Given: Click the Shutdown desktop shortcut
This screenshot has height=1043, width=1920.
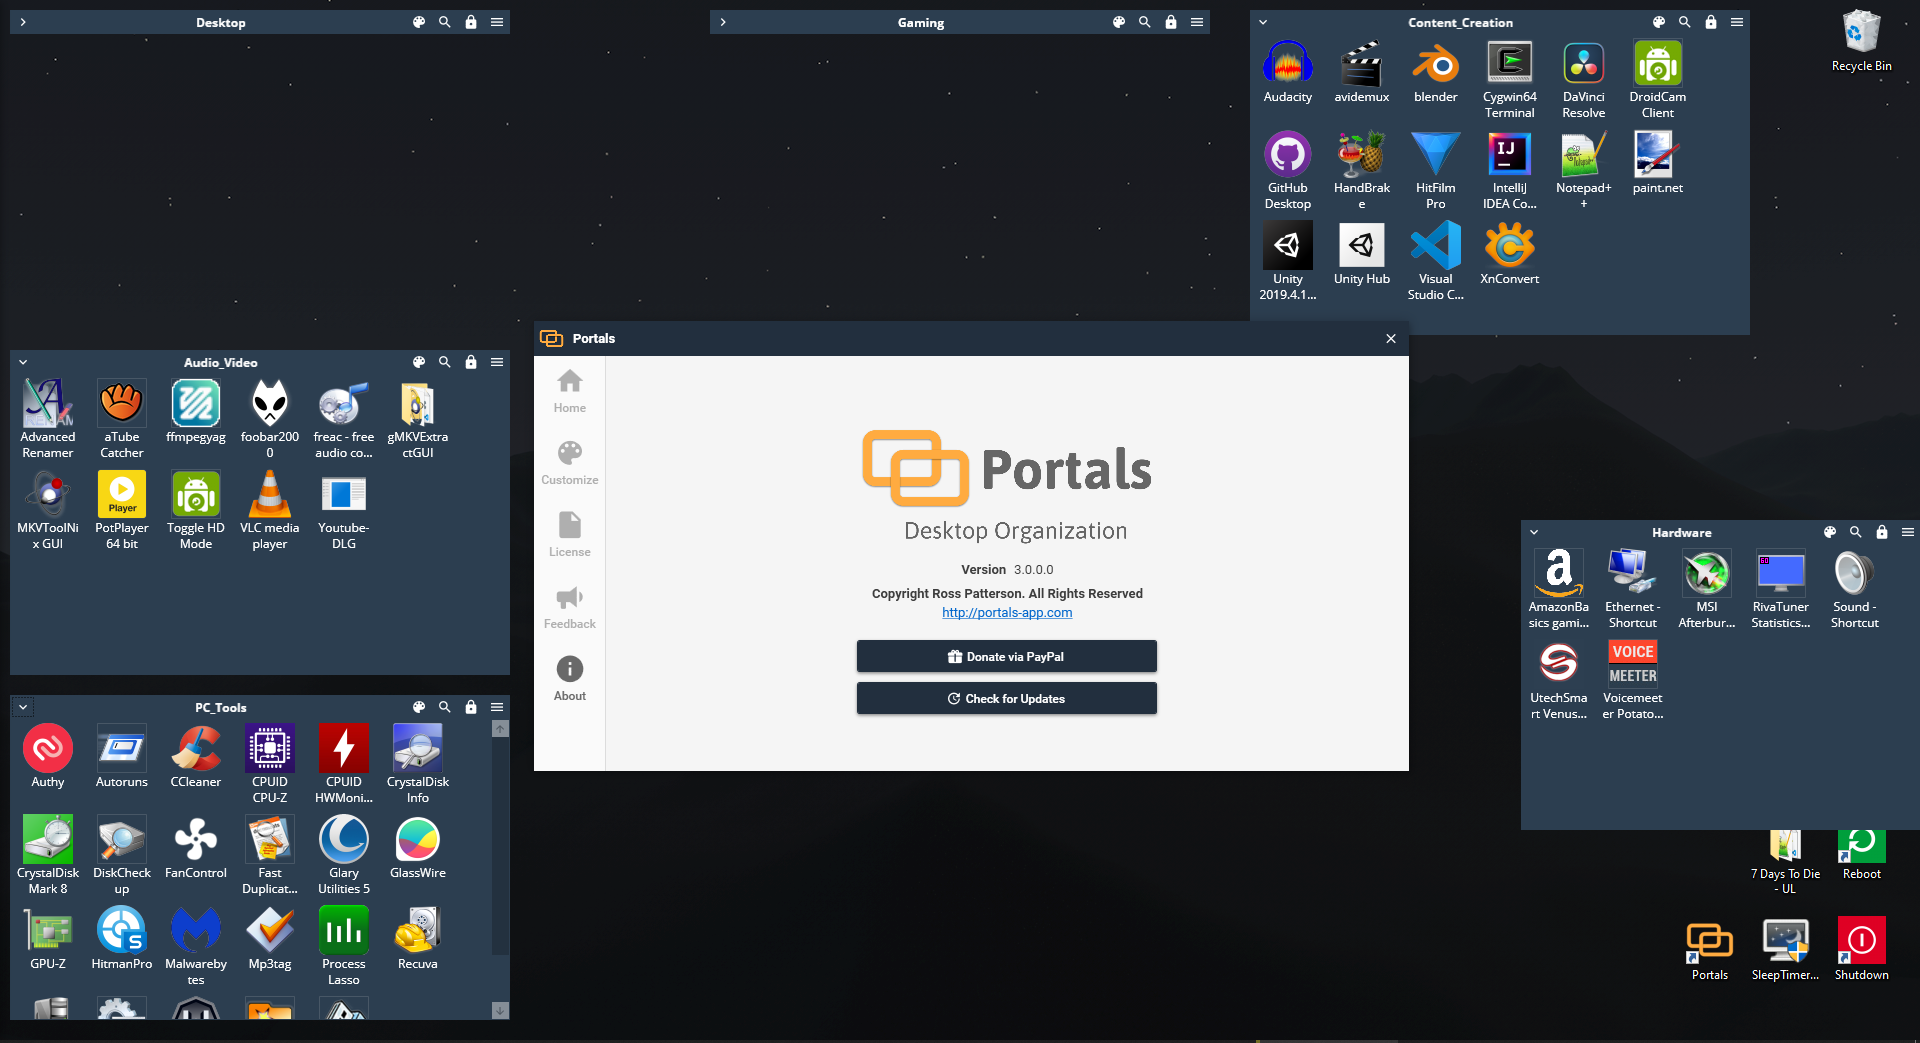Looking at the screenshot, I should click(x=1861, y=949).
